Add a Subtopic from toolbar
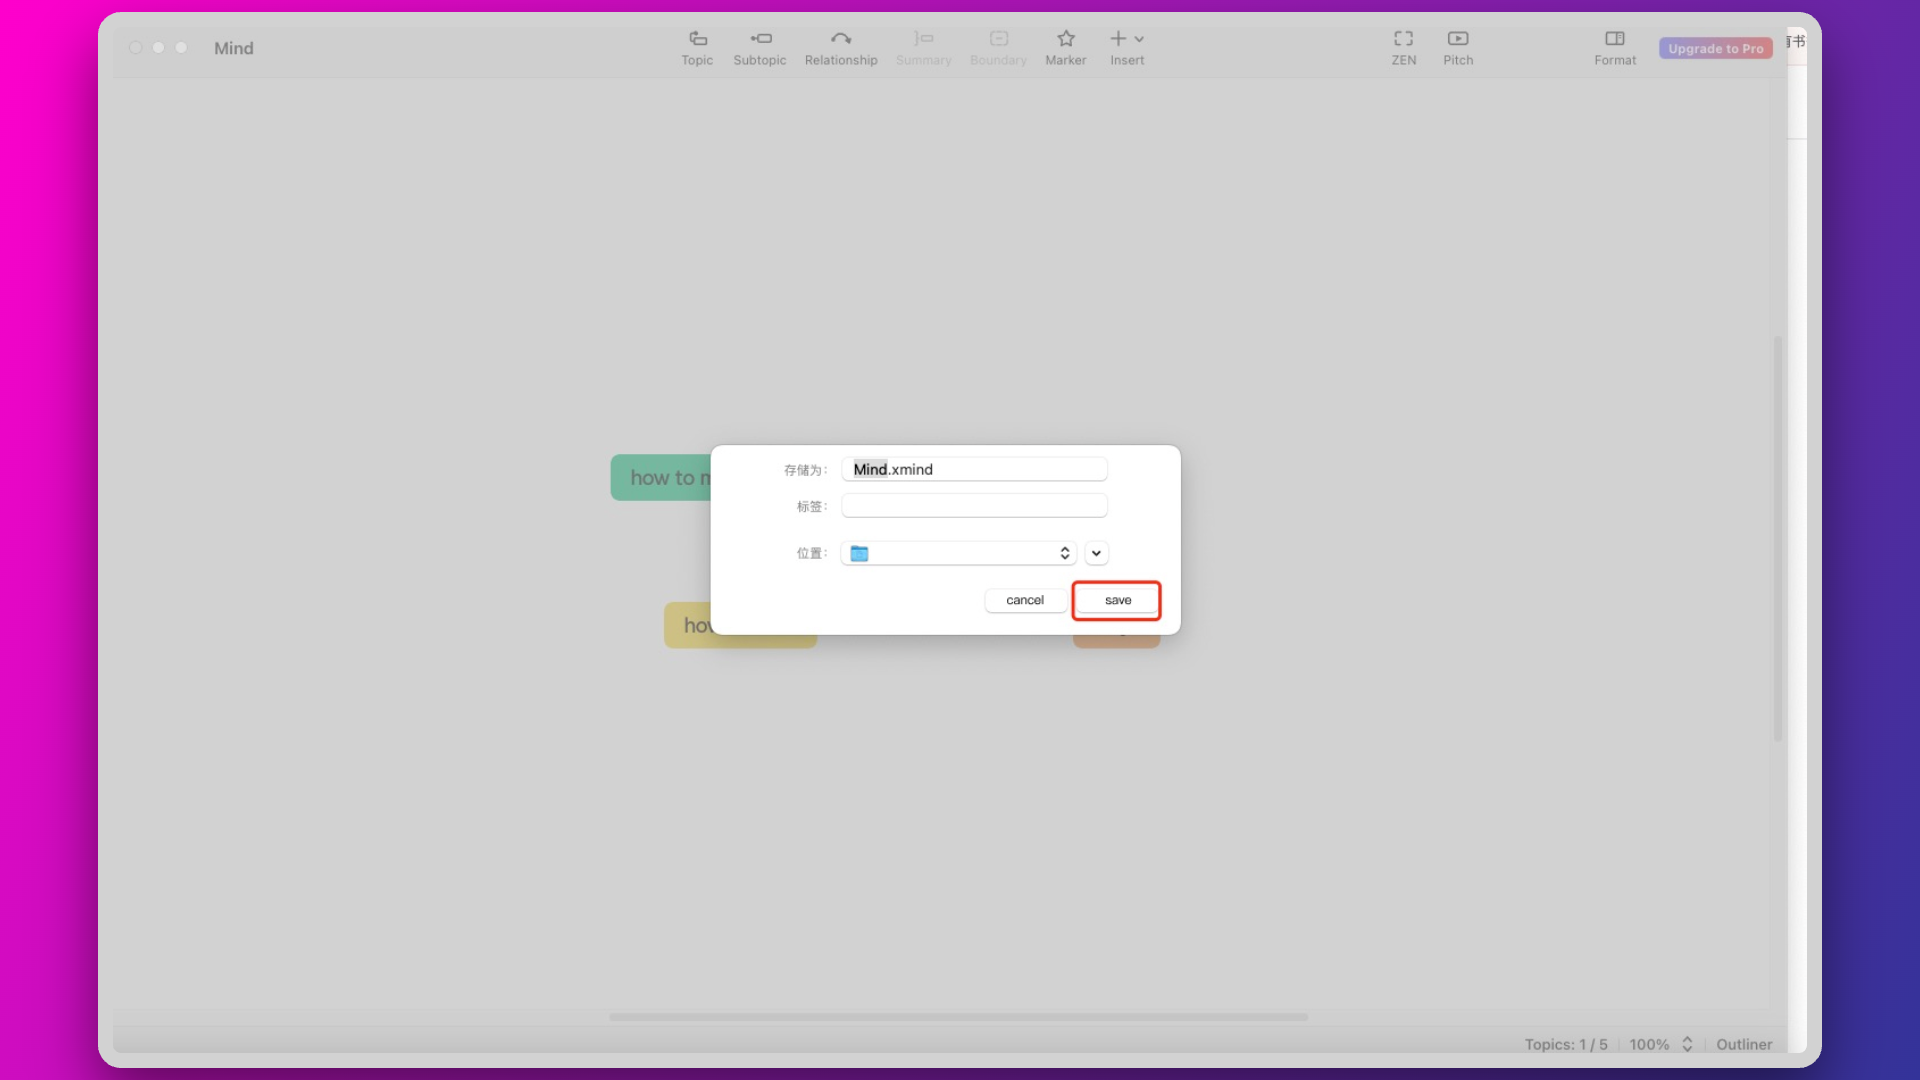Screen dimensions: 1920x1080 coord(760,47)
